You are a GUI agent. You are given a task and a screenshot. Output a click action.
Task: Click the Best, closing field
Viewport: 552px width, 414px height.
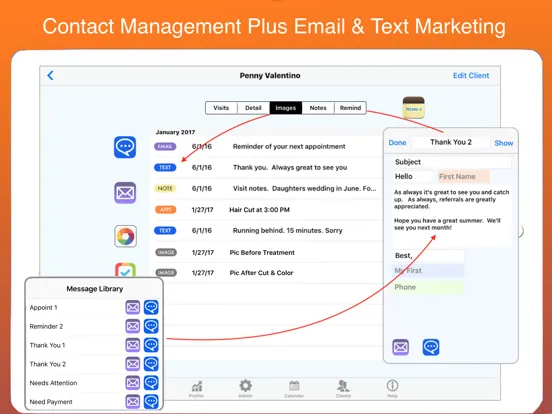pyautogui.click(x=428, y=256)
